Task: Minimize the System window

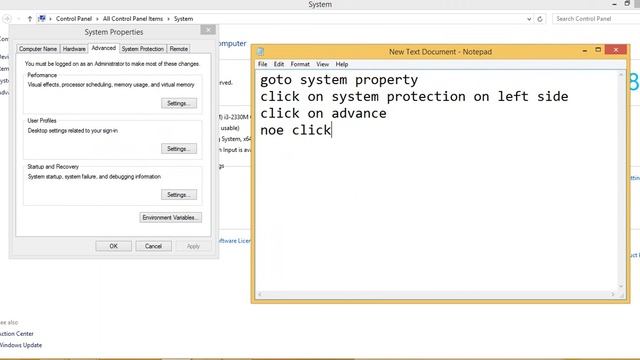Action: click(x=614, y=4)
